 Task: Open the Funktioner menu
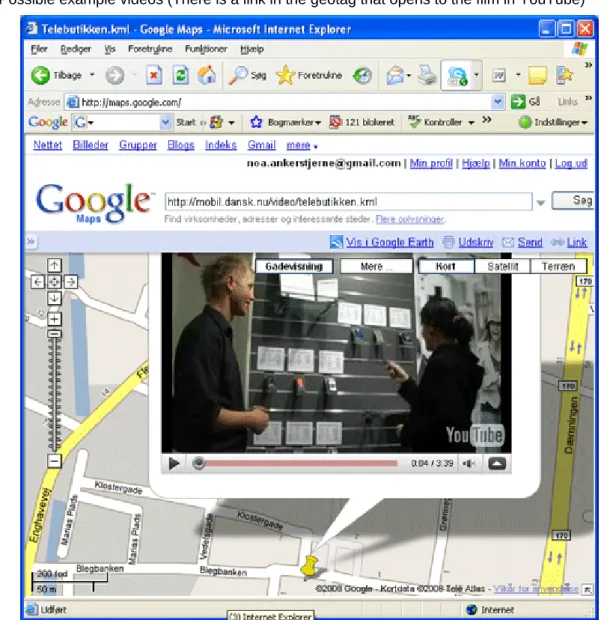pos(206,49)
